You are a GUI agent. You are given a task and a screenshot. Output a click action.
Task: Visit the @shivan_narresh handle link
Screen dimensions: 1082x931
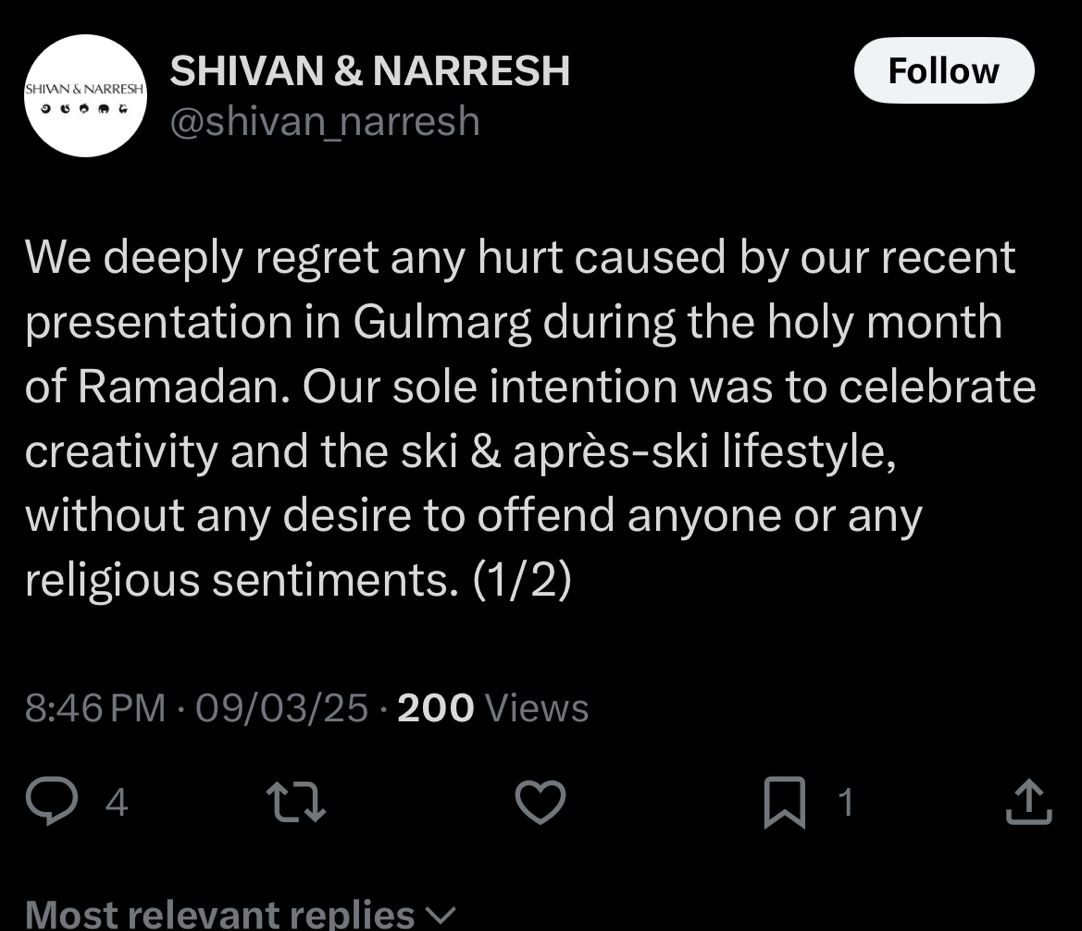(325, 121)
